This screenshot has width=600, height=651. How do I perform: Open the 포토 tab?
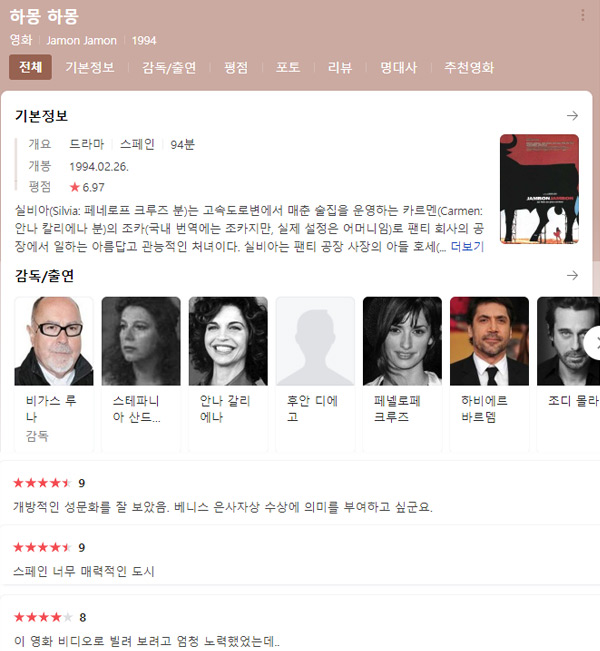click(x=288, y=67)
